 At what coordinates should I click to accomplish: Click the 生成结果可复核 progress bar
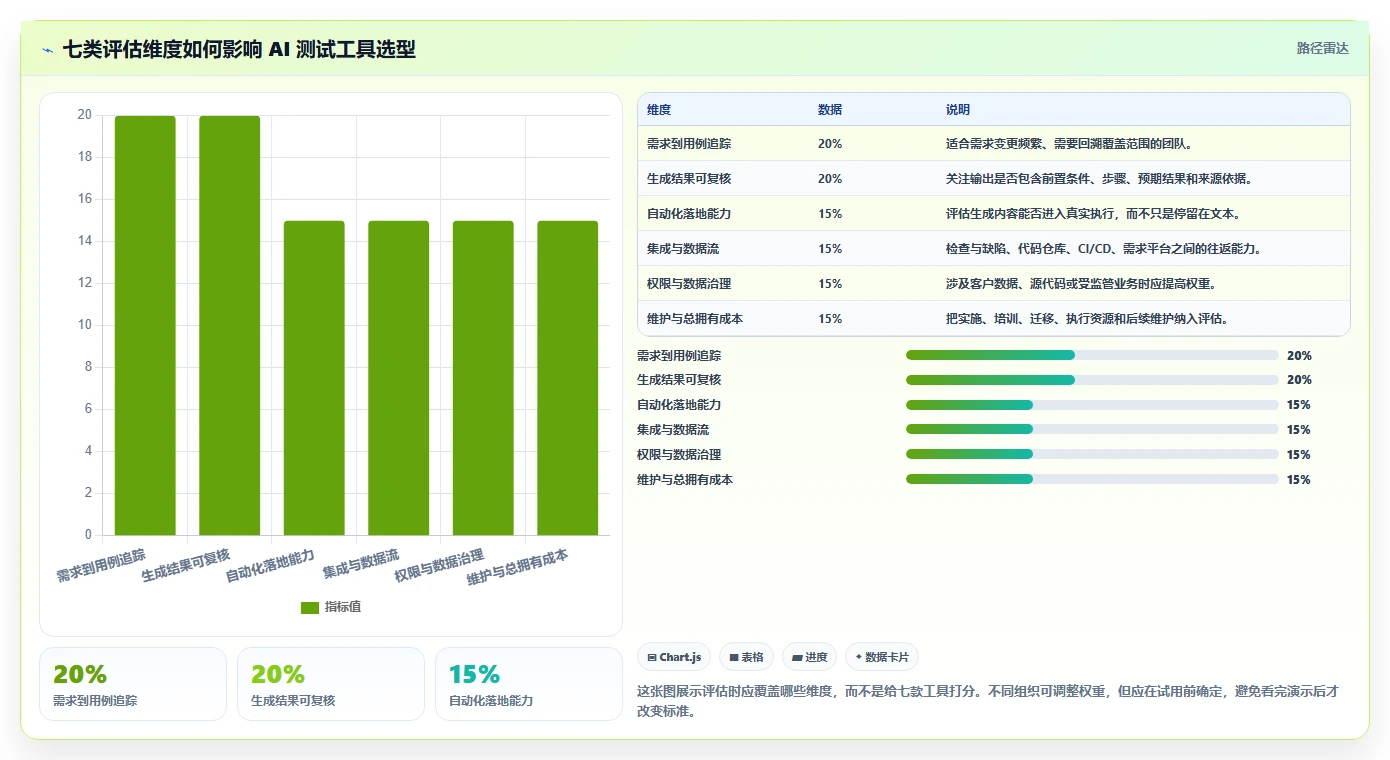pyautogui.click(x=1092, y=380)
